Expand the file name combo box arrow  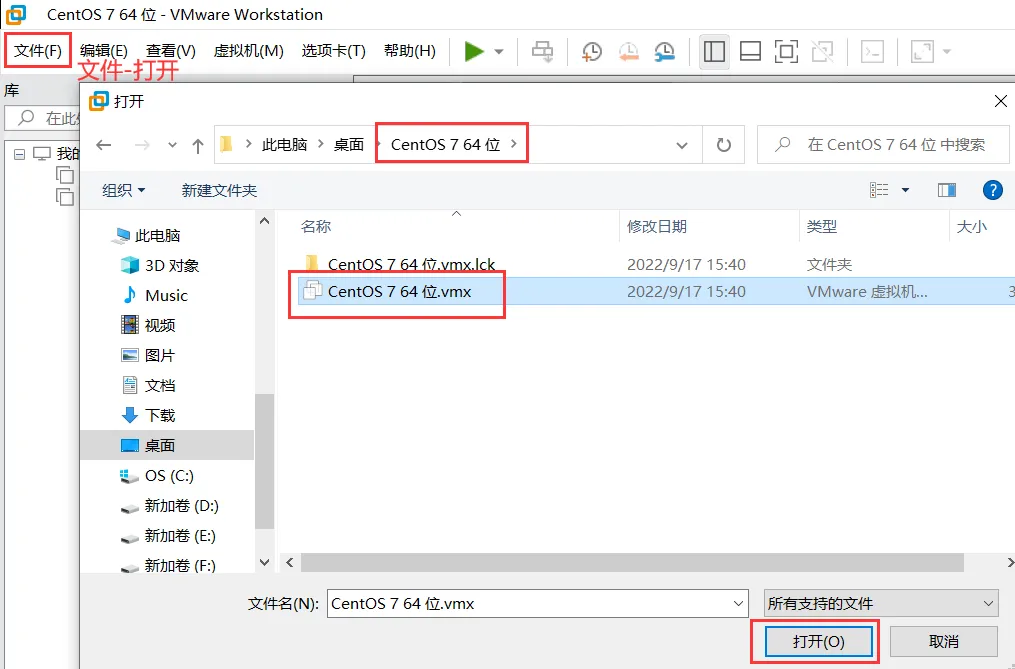tap(738, 604)
